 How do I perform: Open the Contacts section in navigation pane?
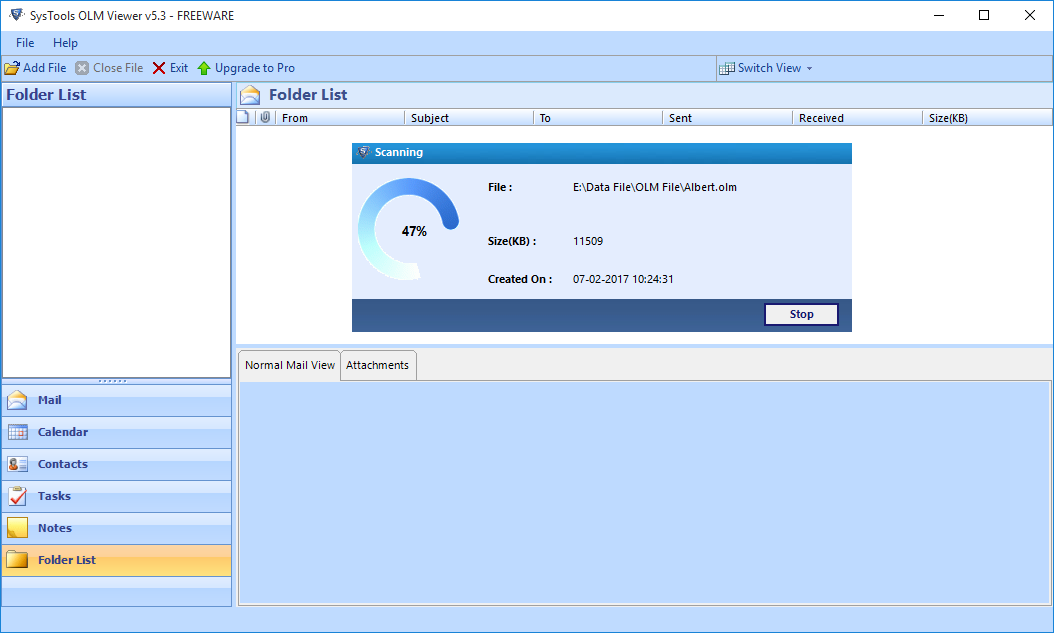pyautogui.click(x=117, y=464)
